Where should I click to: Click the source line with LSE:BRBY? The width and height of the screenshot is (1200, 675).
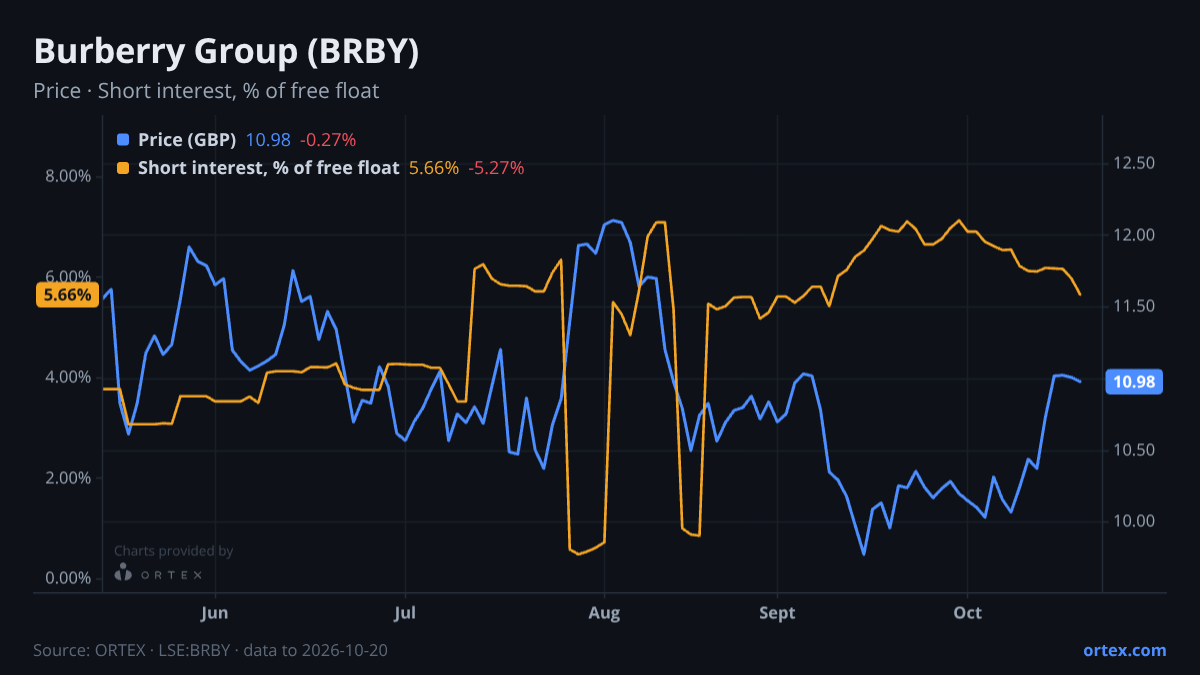[x=210, y=650]
